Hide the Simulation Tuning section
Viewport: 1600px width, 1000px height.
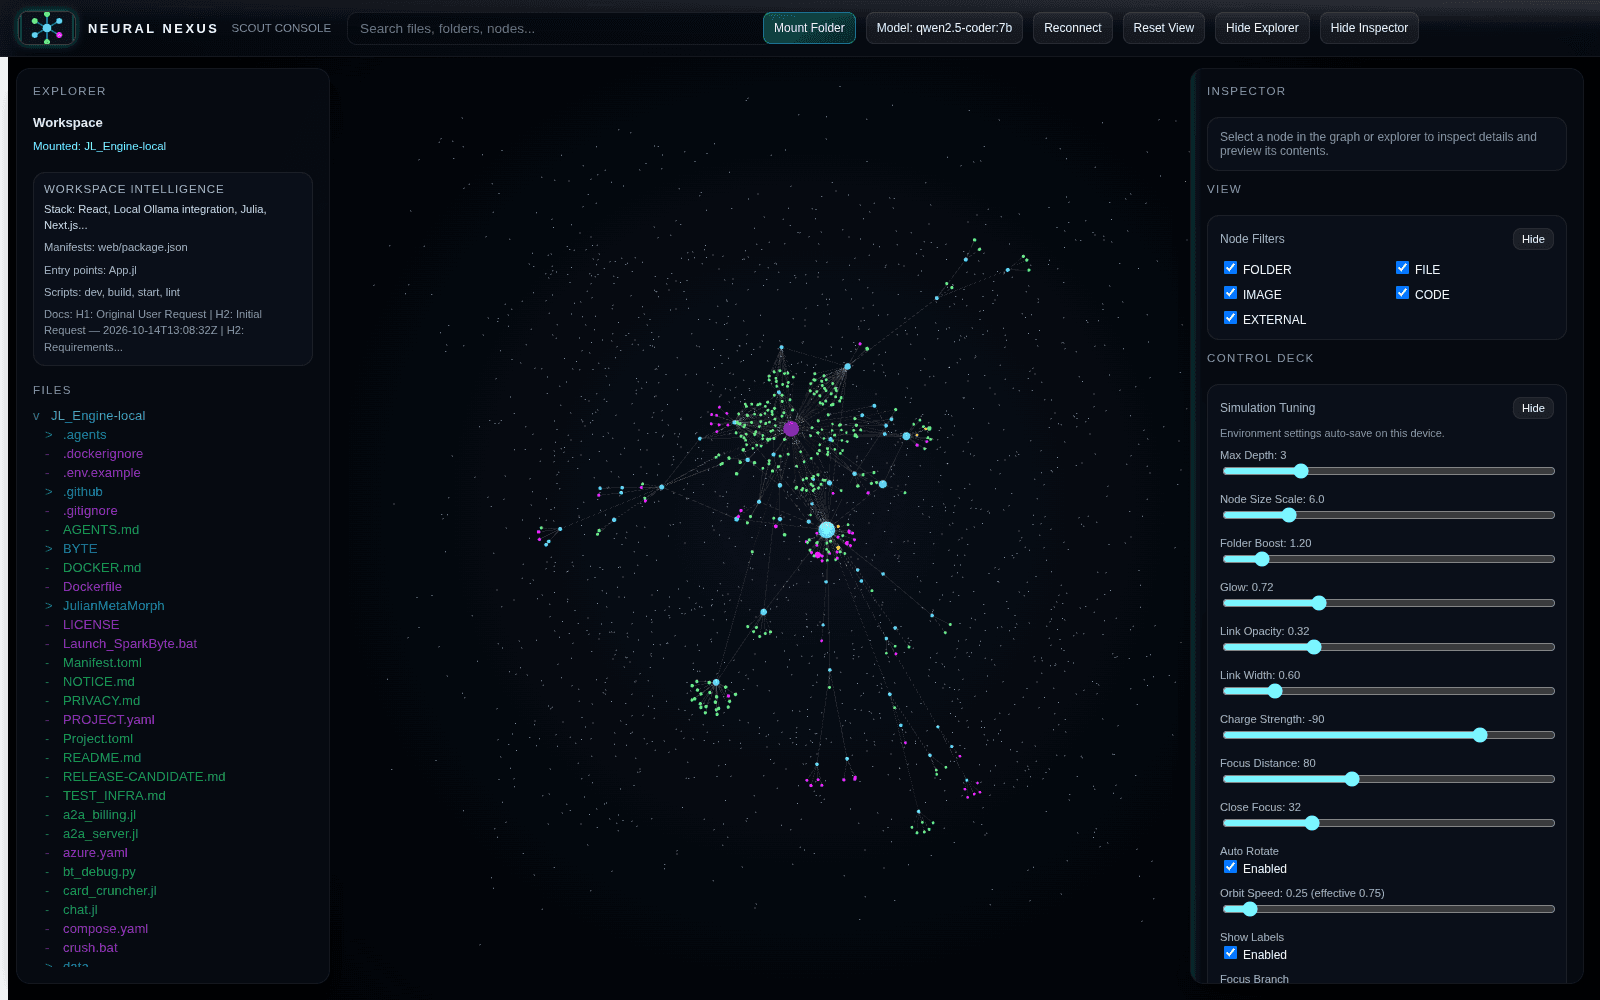click(x=1533, y=408)
